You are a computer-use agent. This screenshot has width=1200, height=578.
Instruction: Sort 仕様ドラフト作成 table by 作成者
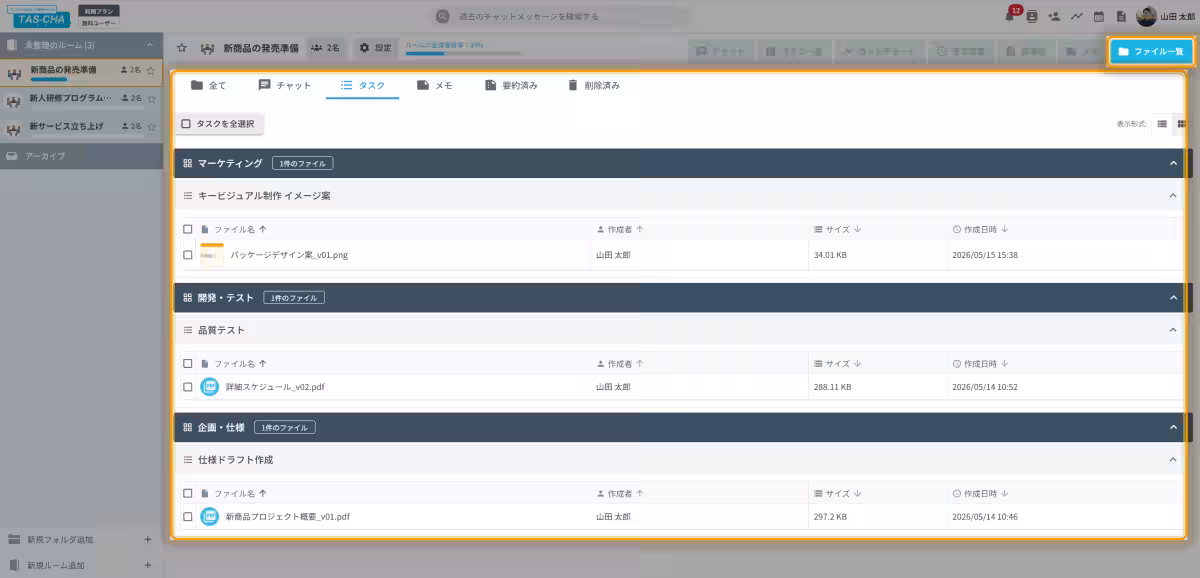pos(620,494)
